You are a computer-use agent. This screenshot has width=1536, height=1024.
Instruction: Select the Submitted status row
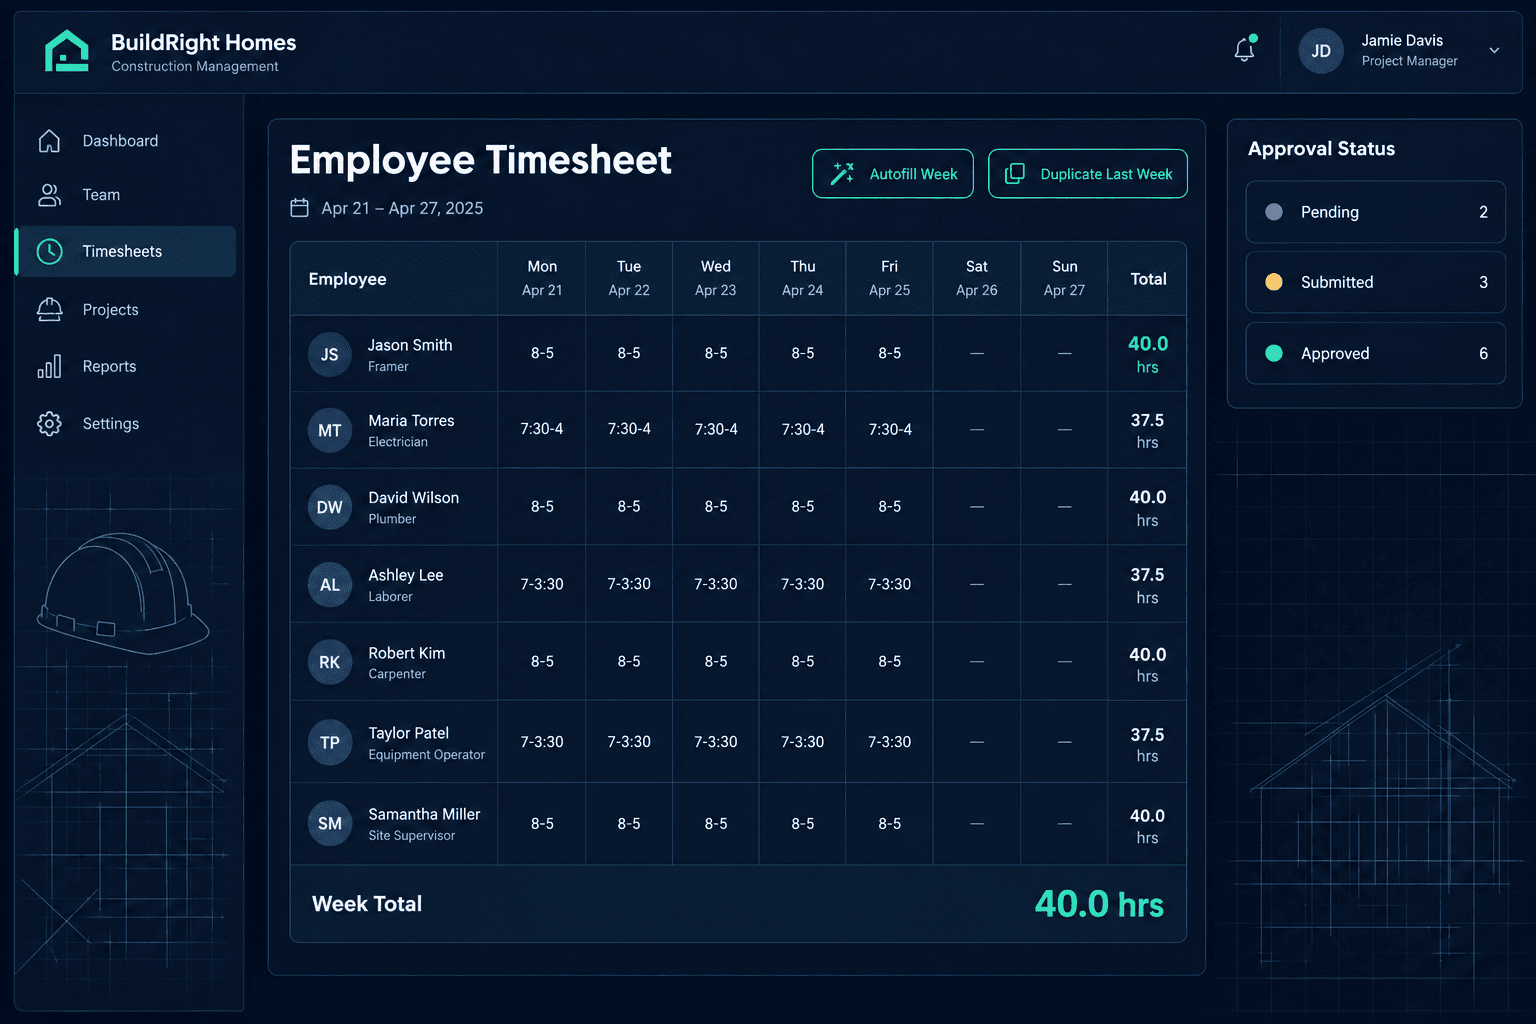coord(1375,282)
